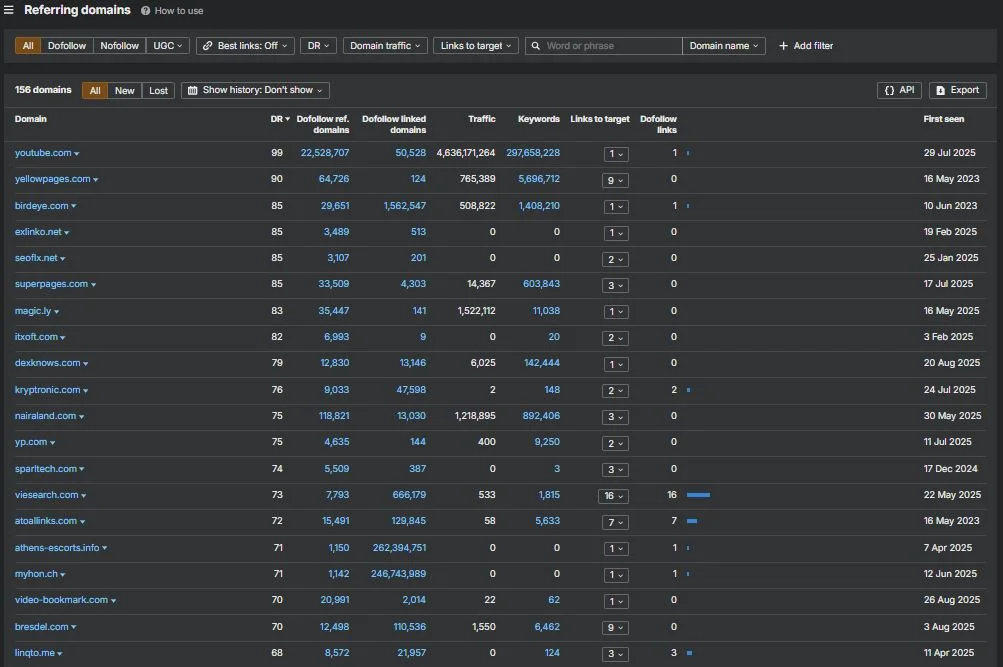Expand links to target for linqto.me
The height and width of the screenshot is (667, 1003).
615,654
